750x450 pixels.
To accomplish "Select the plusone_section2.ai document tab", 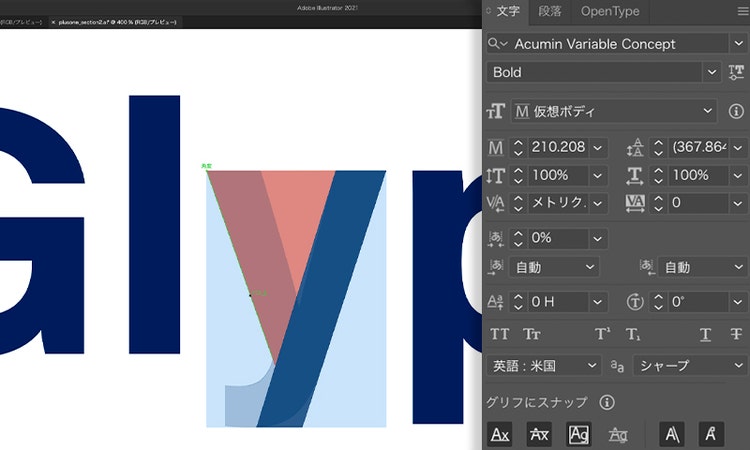I will 117,22.
